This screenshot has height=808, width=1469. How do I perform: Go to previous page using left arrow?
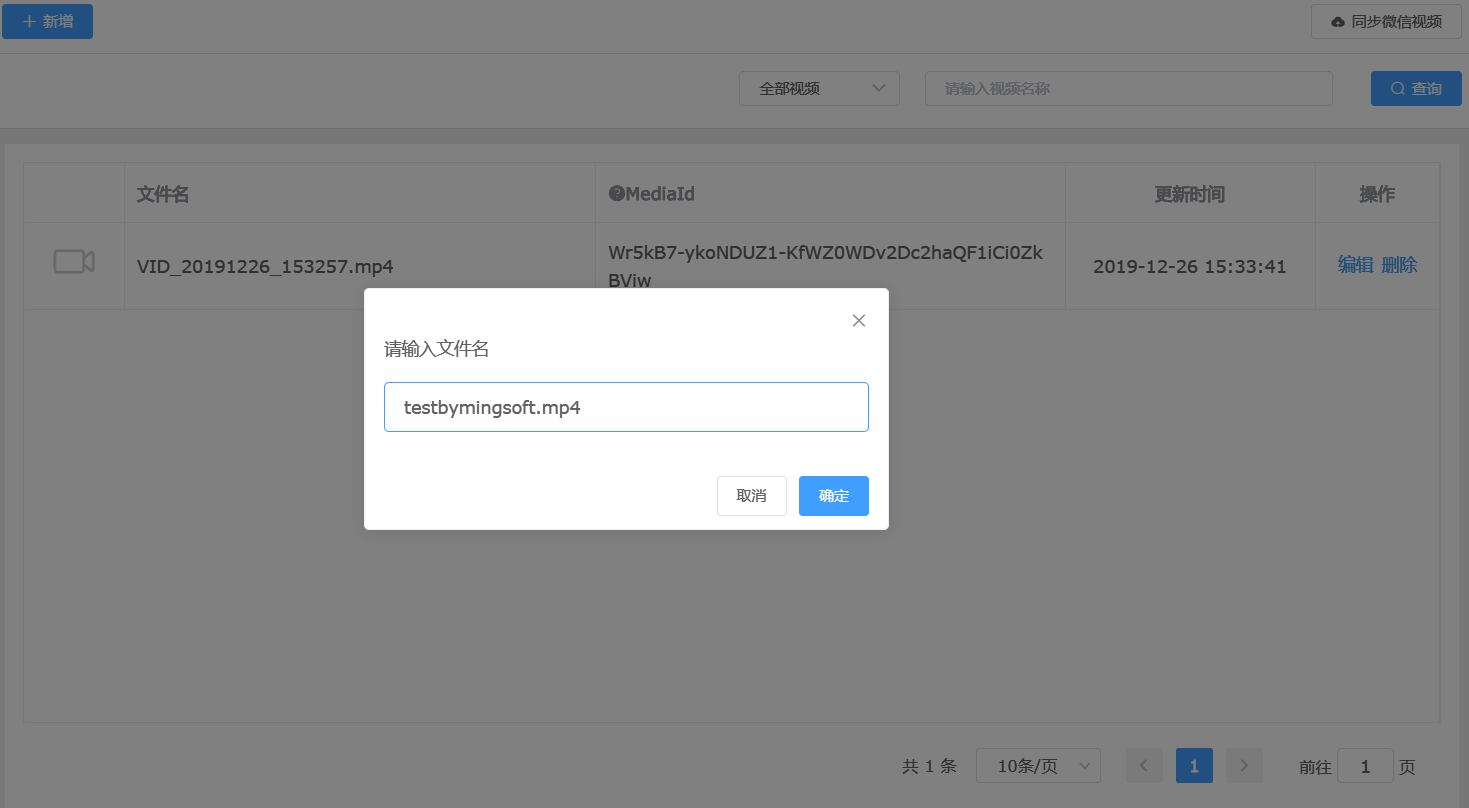1144,766
